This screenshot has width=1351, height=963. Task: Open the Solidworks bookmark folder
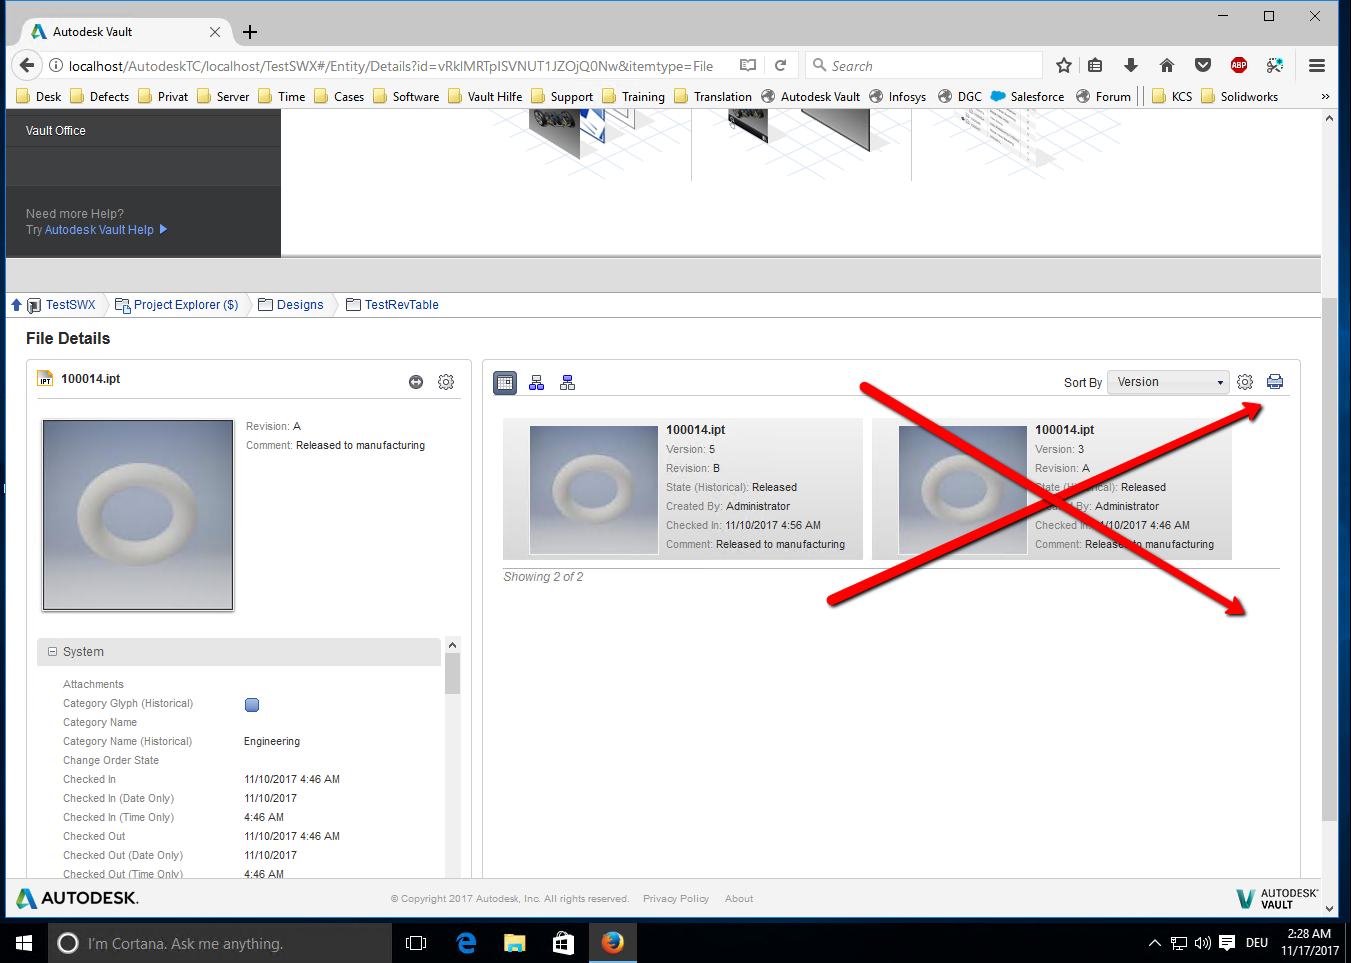1240,97
